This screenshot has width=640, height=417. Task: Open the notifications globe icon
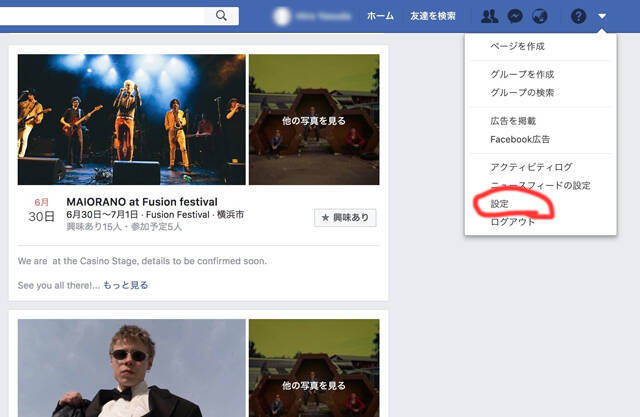[x=540, y=16]
